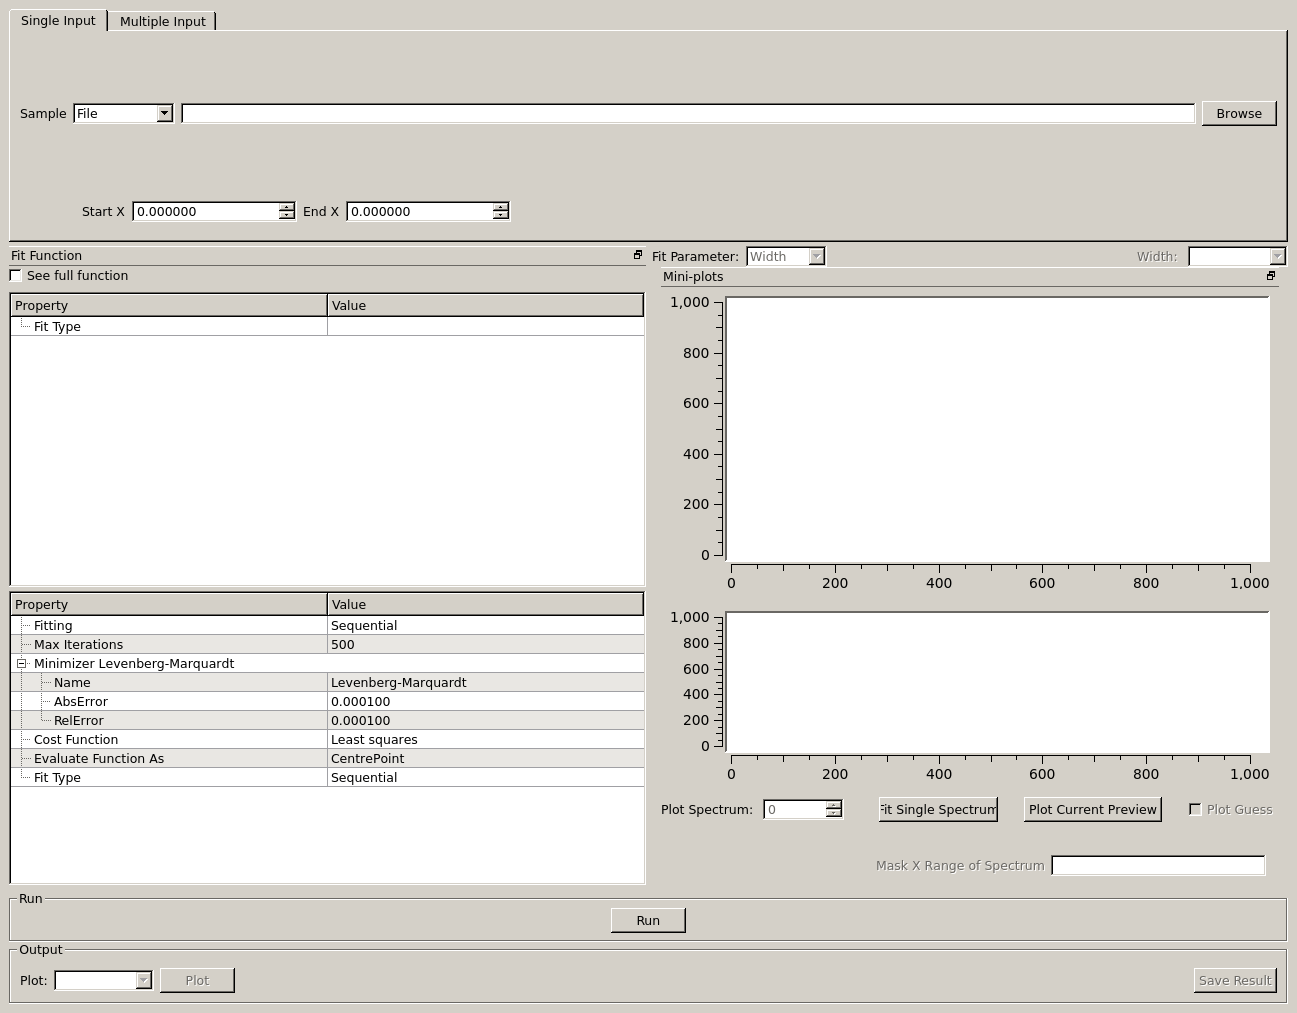Toggle the Plot Guess checkbox

pyautogui.click(x=1195, y=809)
